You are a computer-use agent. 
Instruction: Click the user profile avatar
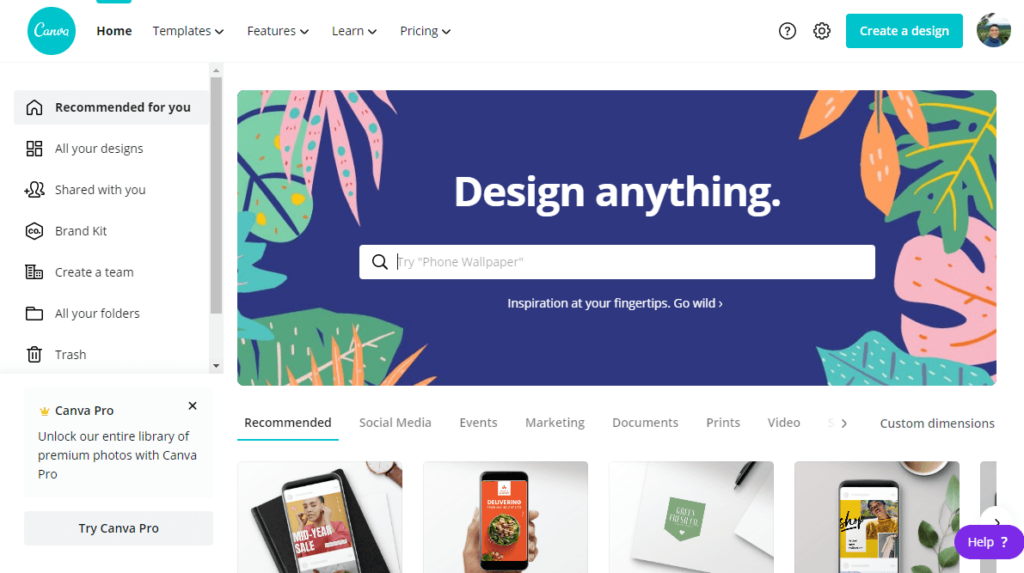coord(993,30)
